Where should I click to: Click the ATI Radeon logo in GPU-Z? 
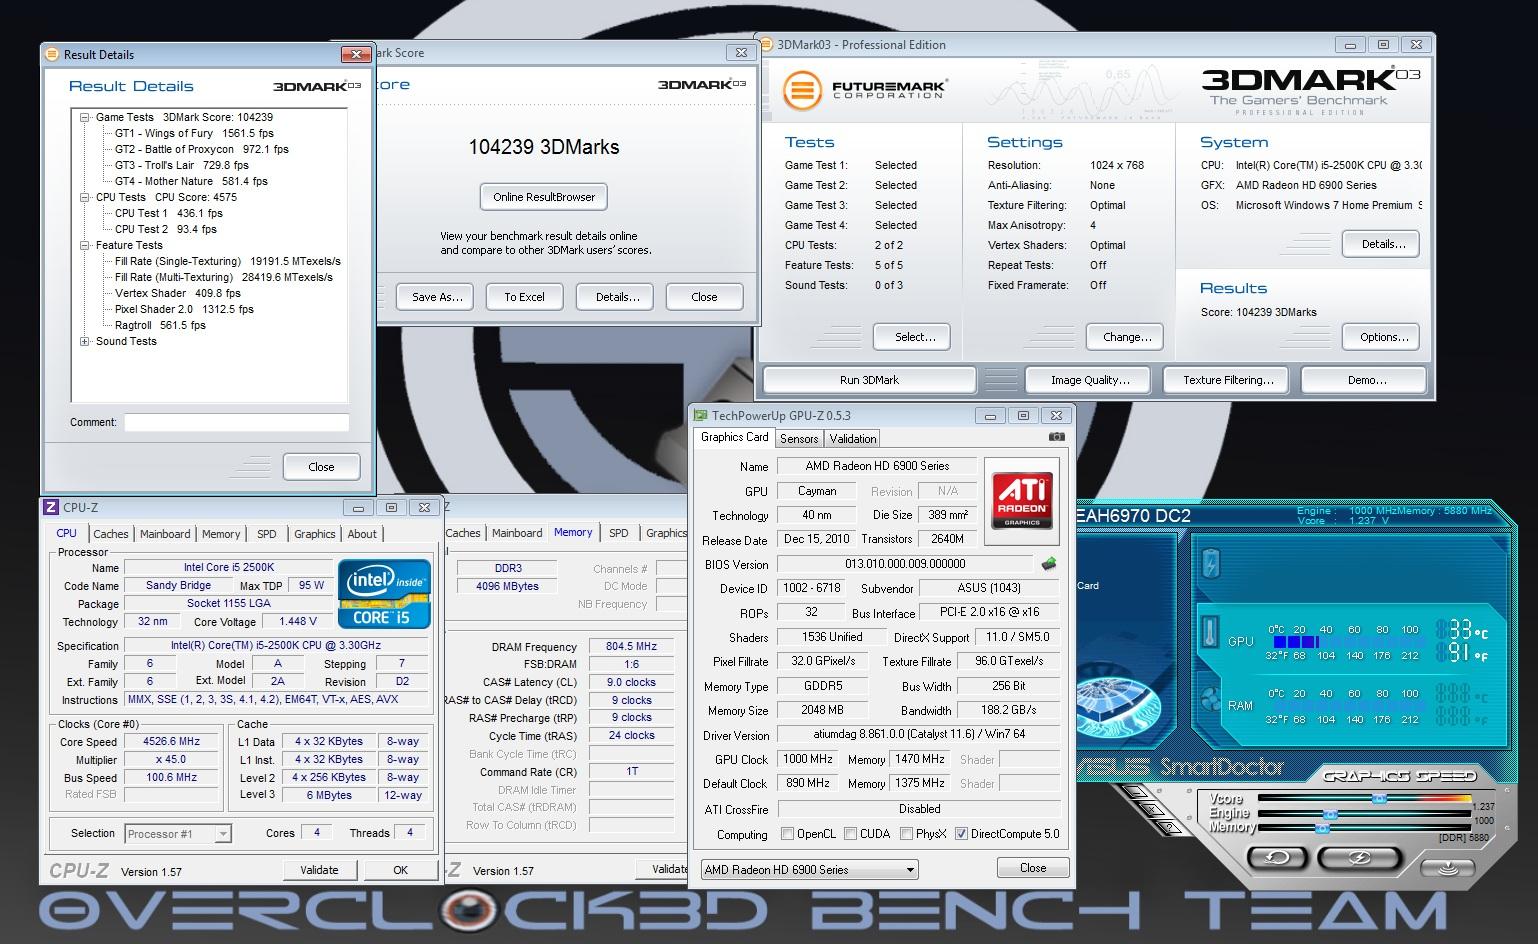(x=1022, y=500)
